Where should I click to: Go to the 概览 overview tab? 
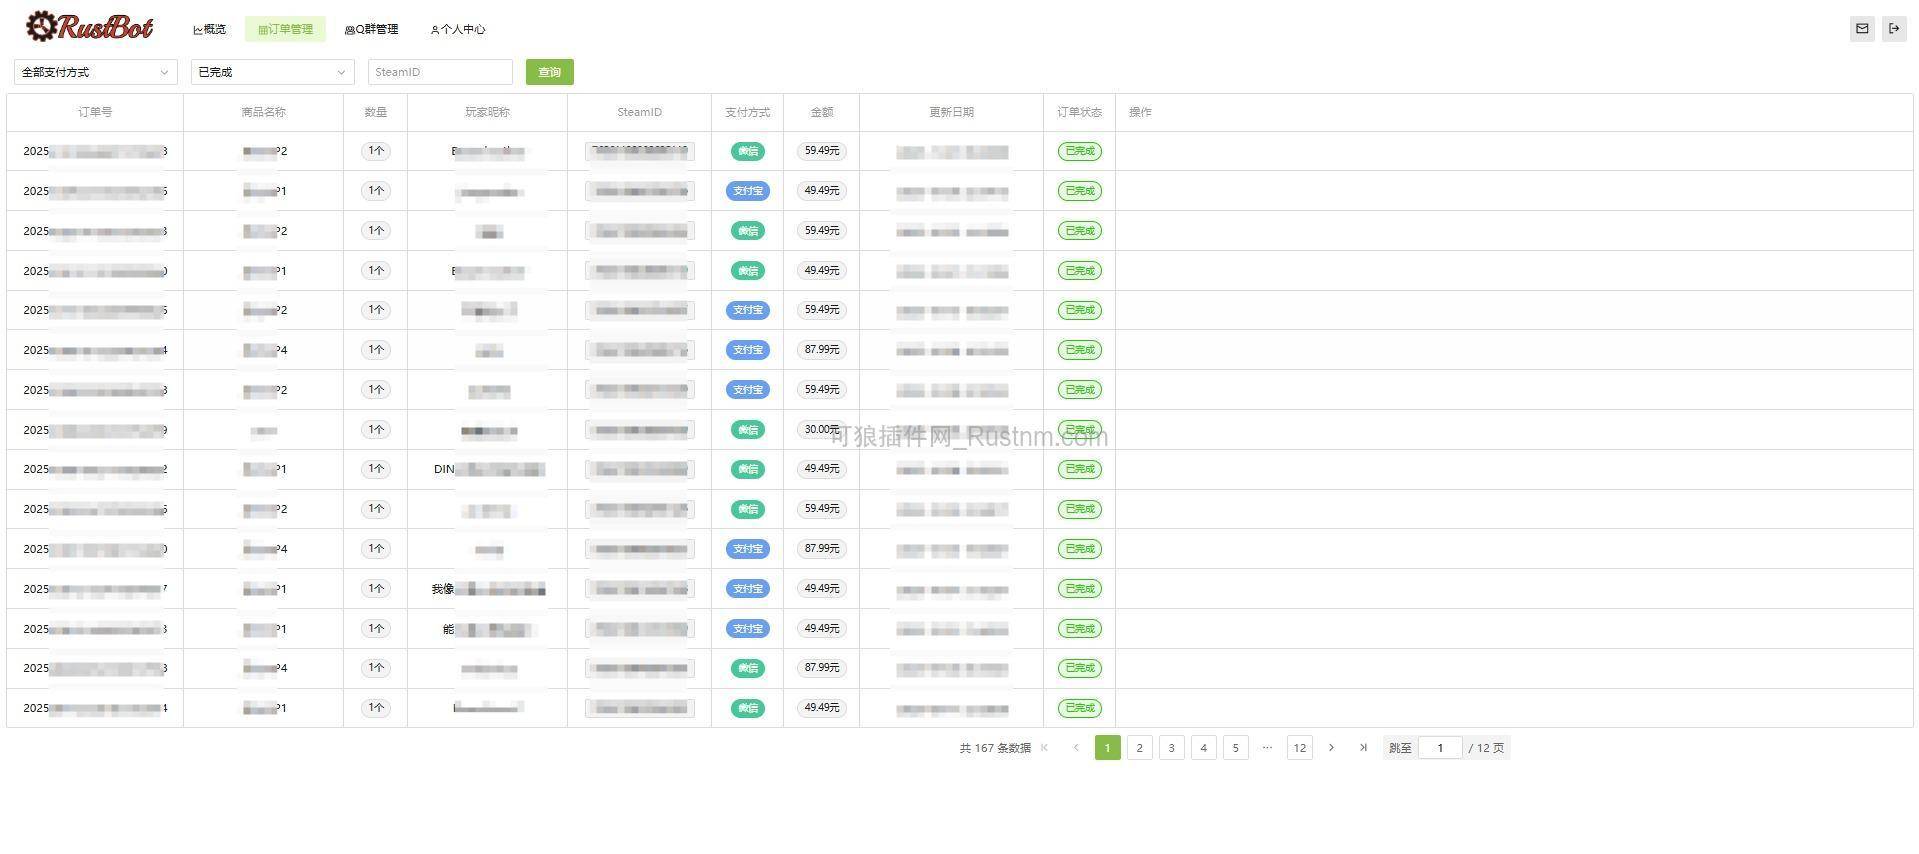click(210, 29)
